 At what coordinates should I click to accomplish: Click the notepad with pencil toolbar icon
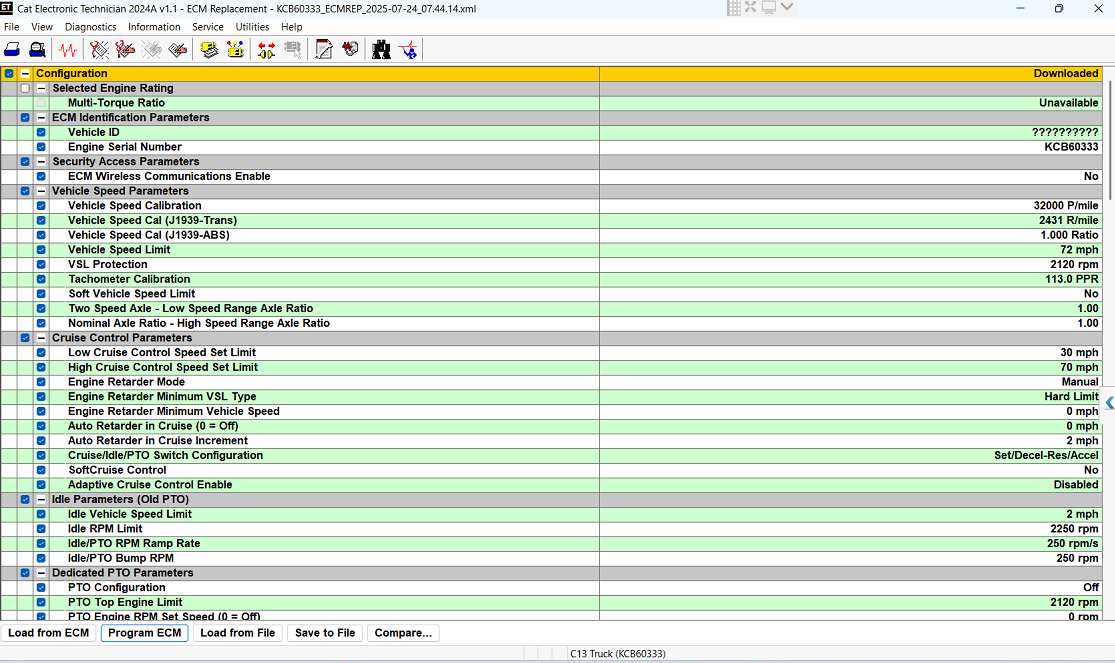[x=324, y=49]
